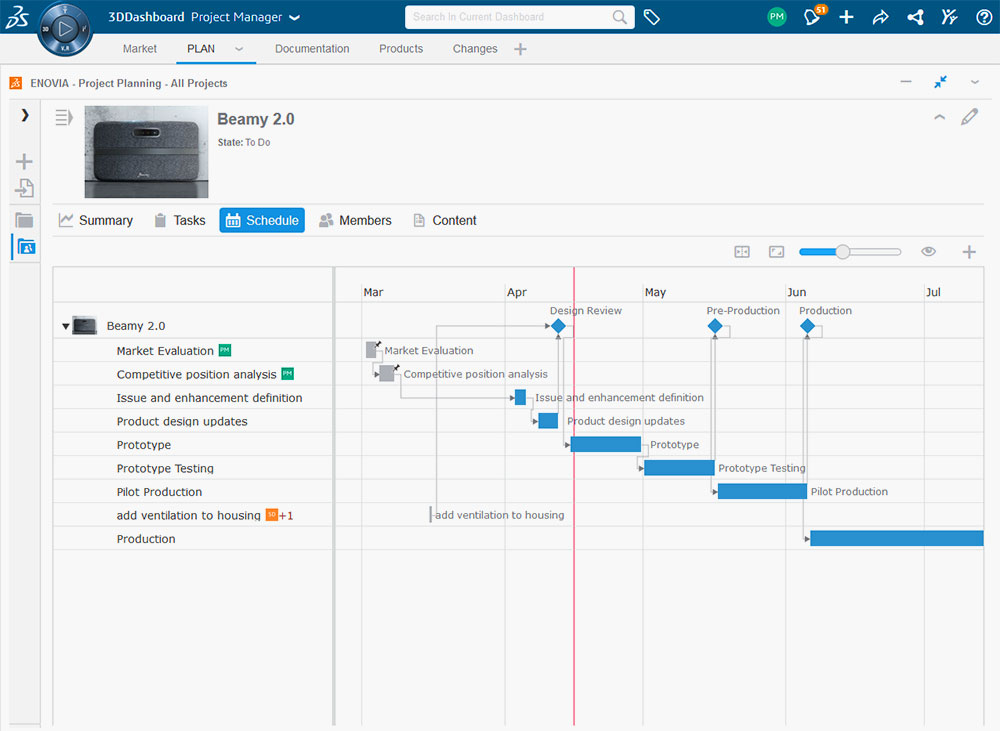Screen dimensions: 1000x731
Task: Open the help question mark icon
Action: tap(984, 17)
